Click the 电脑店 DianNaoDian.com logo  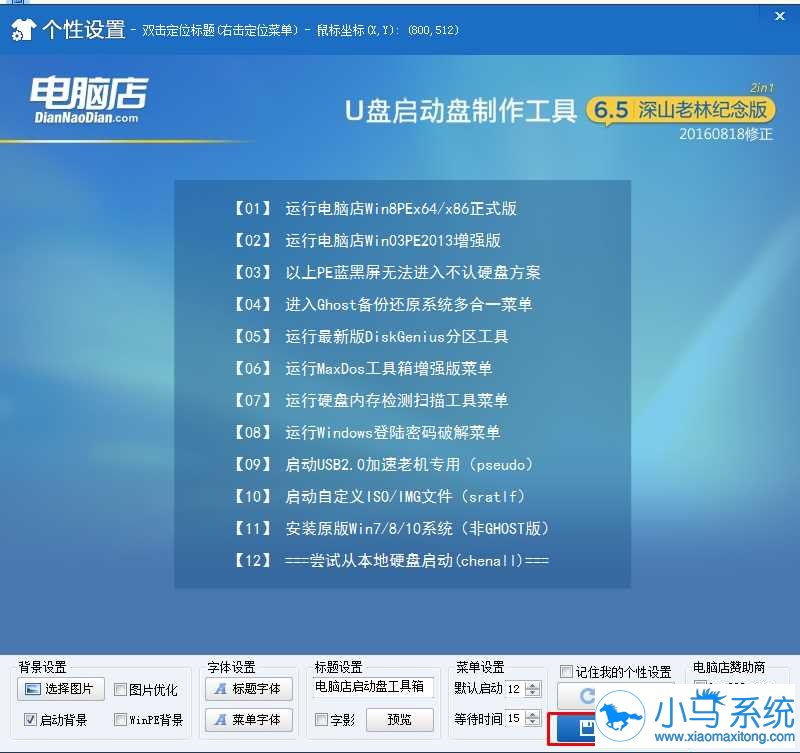(x=88, y=100)
